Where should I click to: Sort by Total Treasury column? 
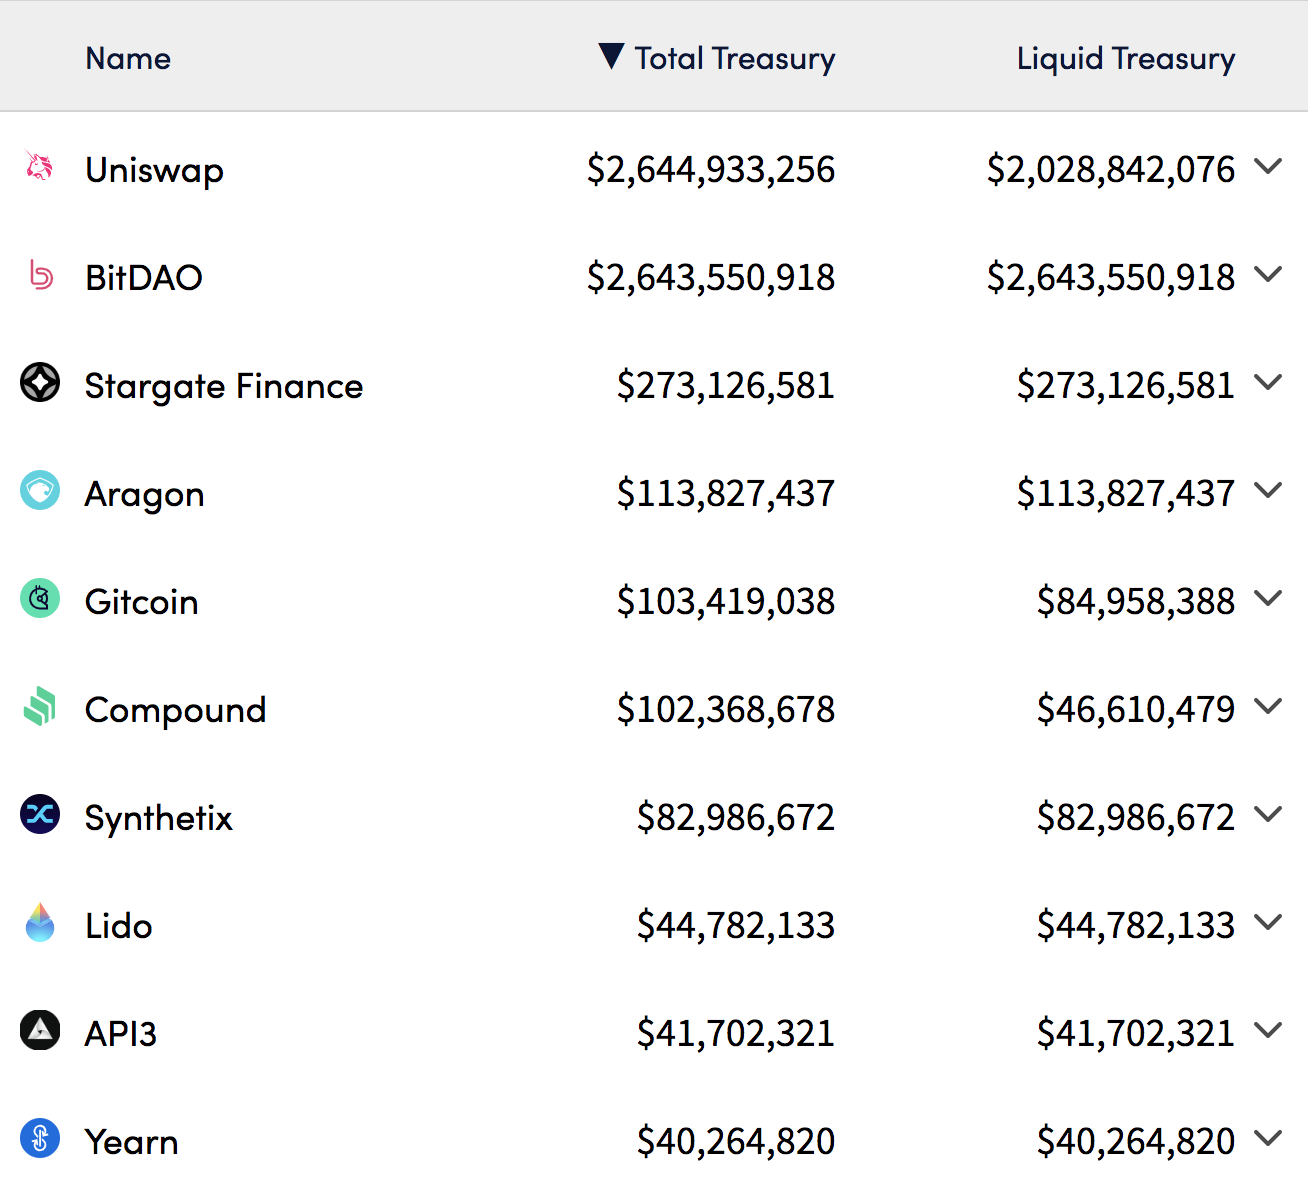[x=733, y=59]
